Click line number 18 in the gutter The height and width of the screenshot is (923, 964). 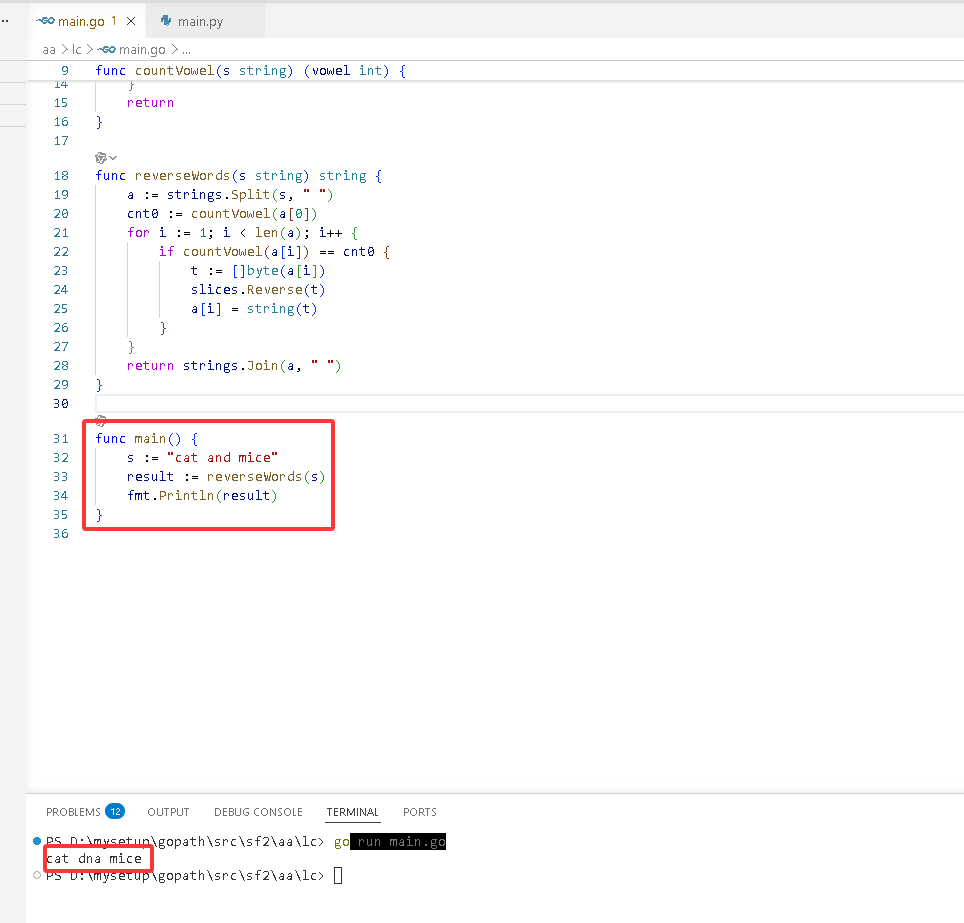coord(61,175)
